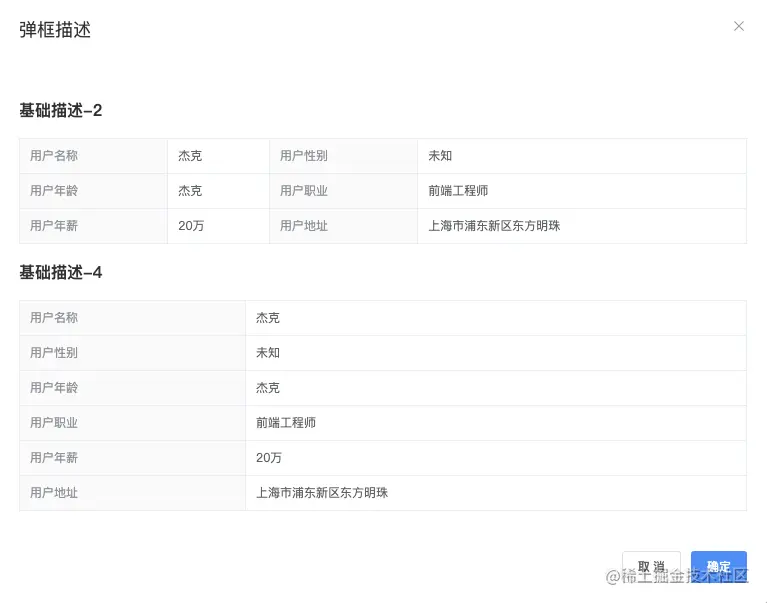Select the 弹框描述 dialog title

(55, 30)
